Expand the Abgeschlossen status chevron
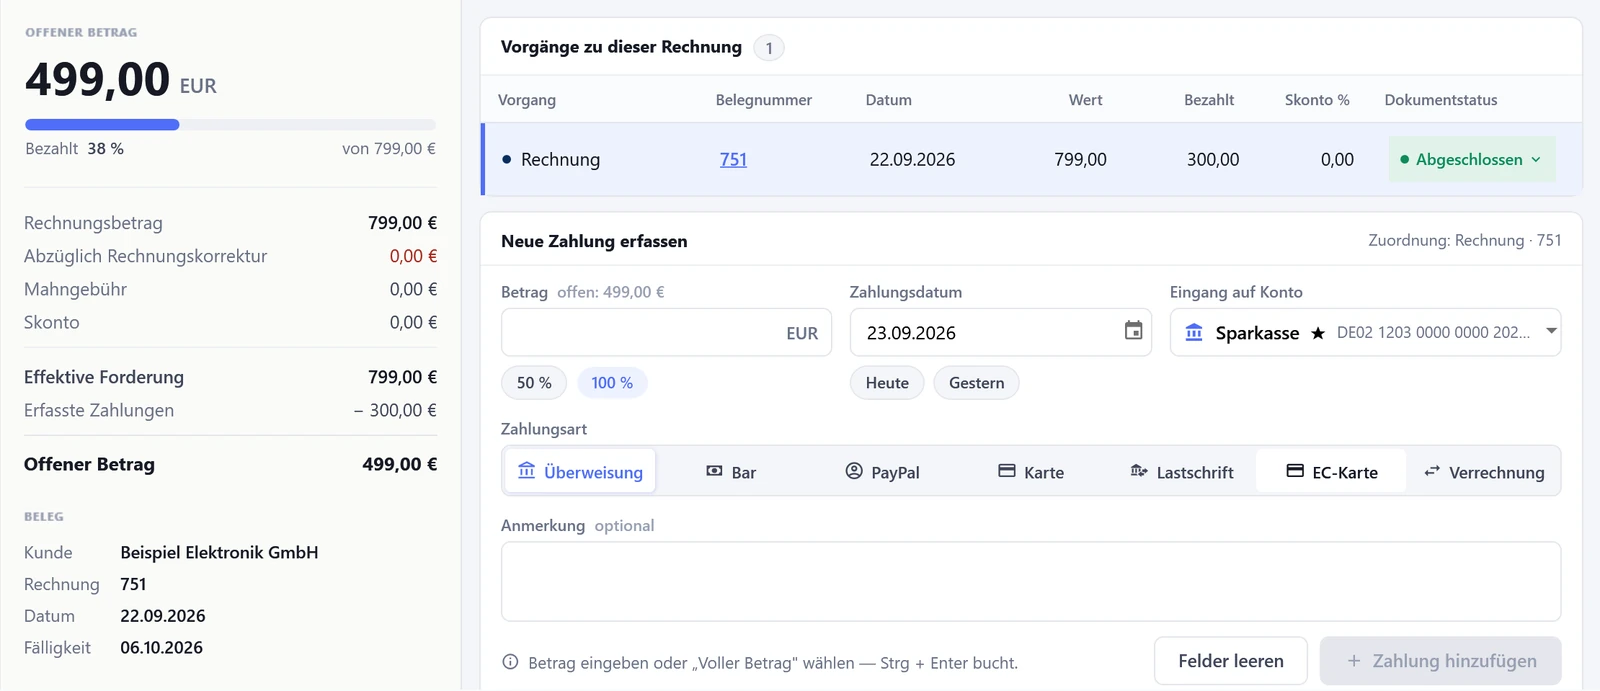 coord(1536,159)
